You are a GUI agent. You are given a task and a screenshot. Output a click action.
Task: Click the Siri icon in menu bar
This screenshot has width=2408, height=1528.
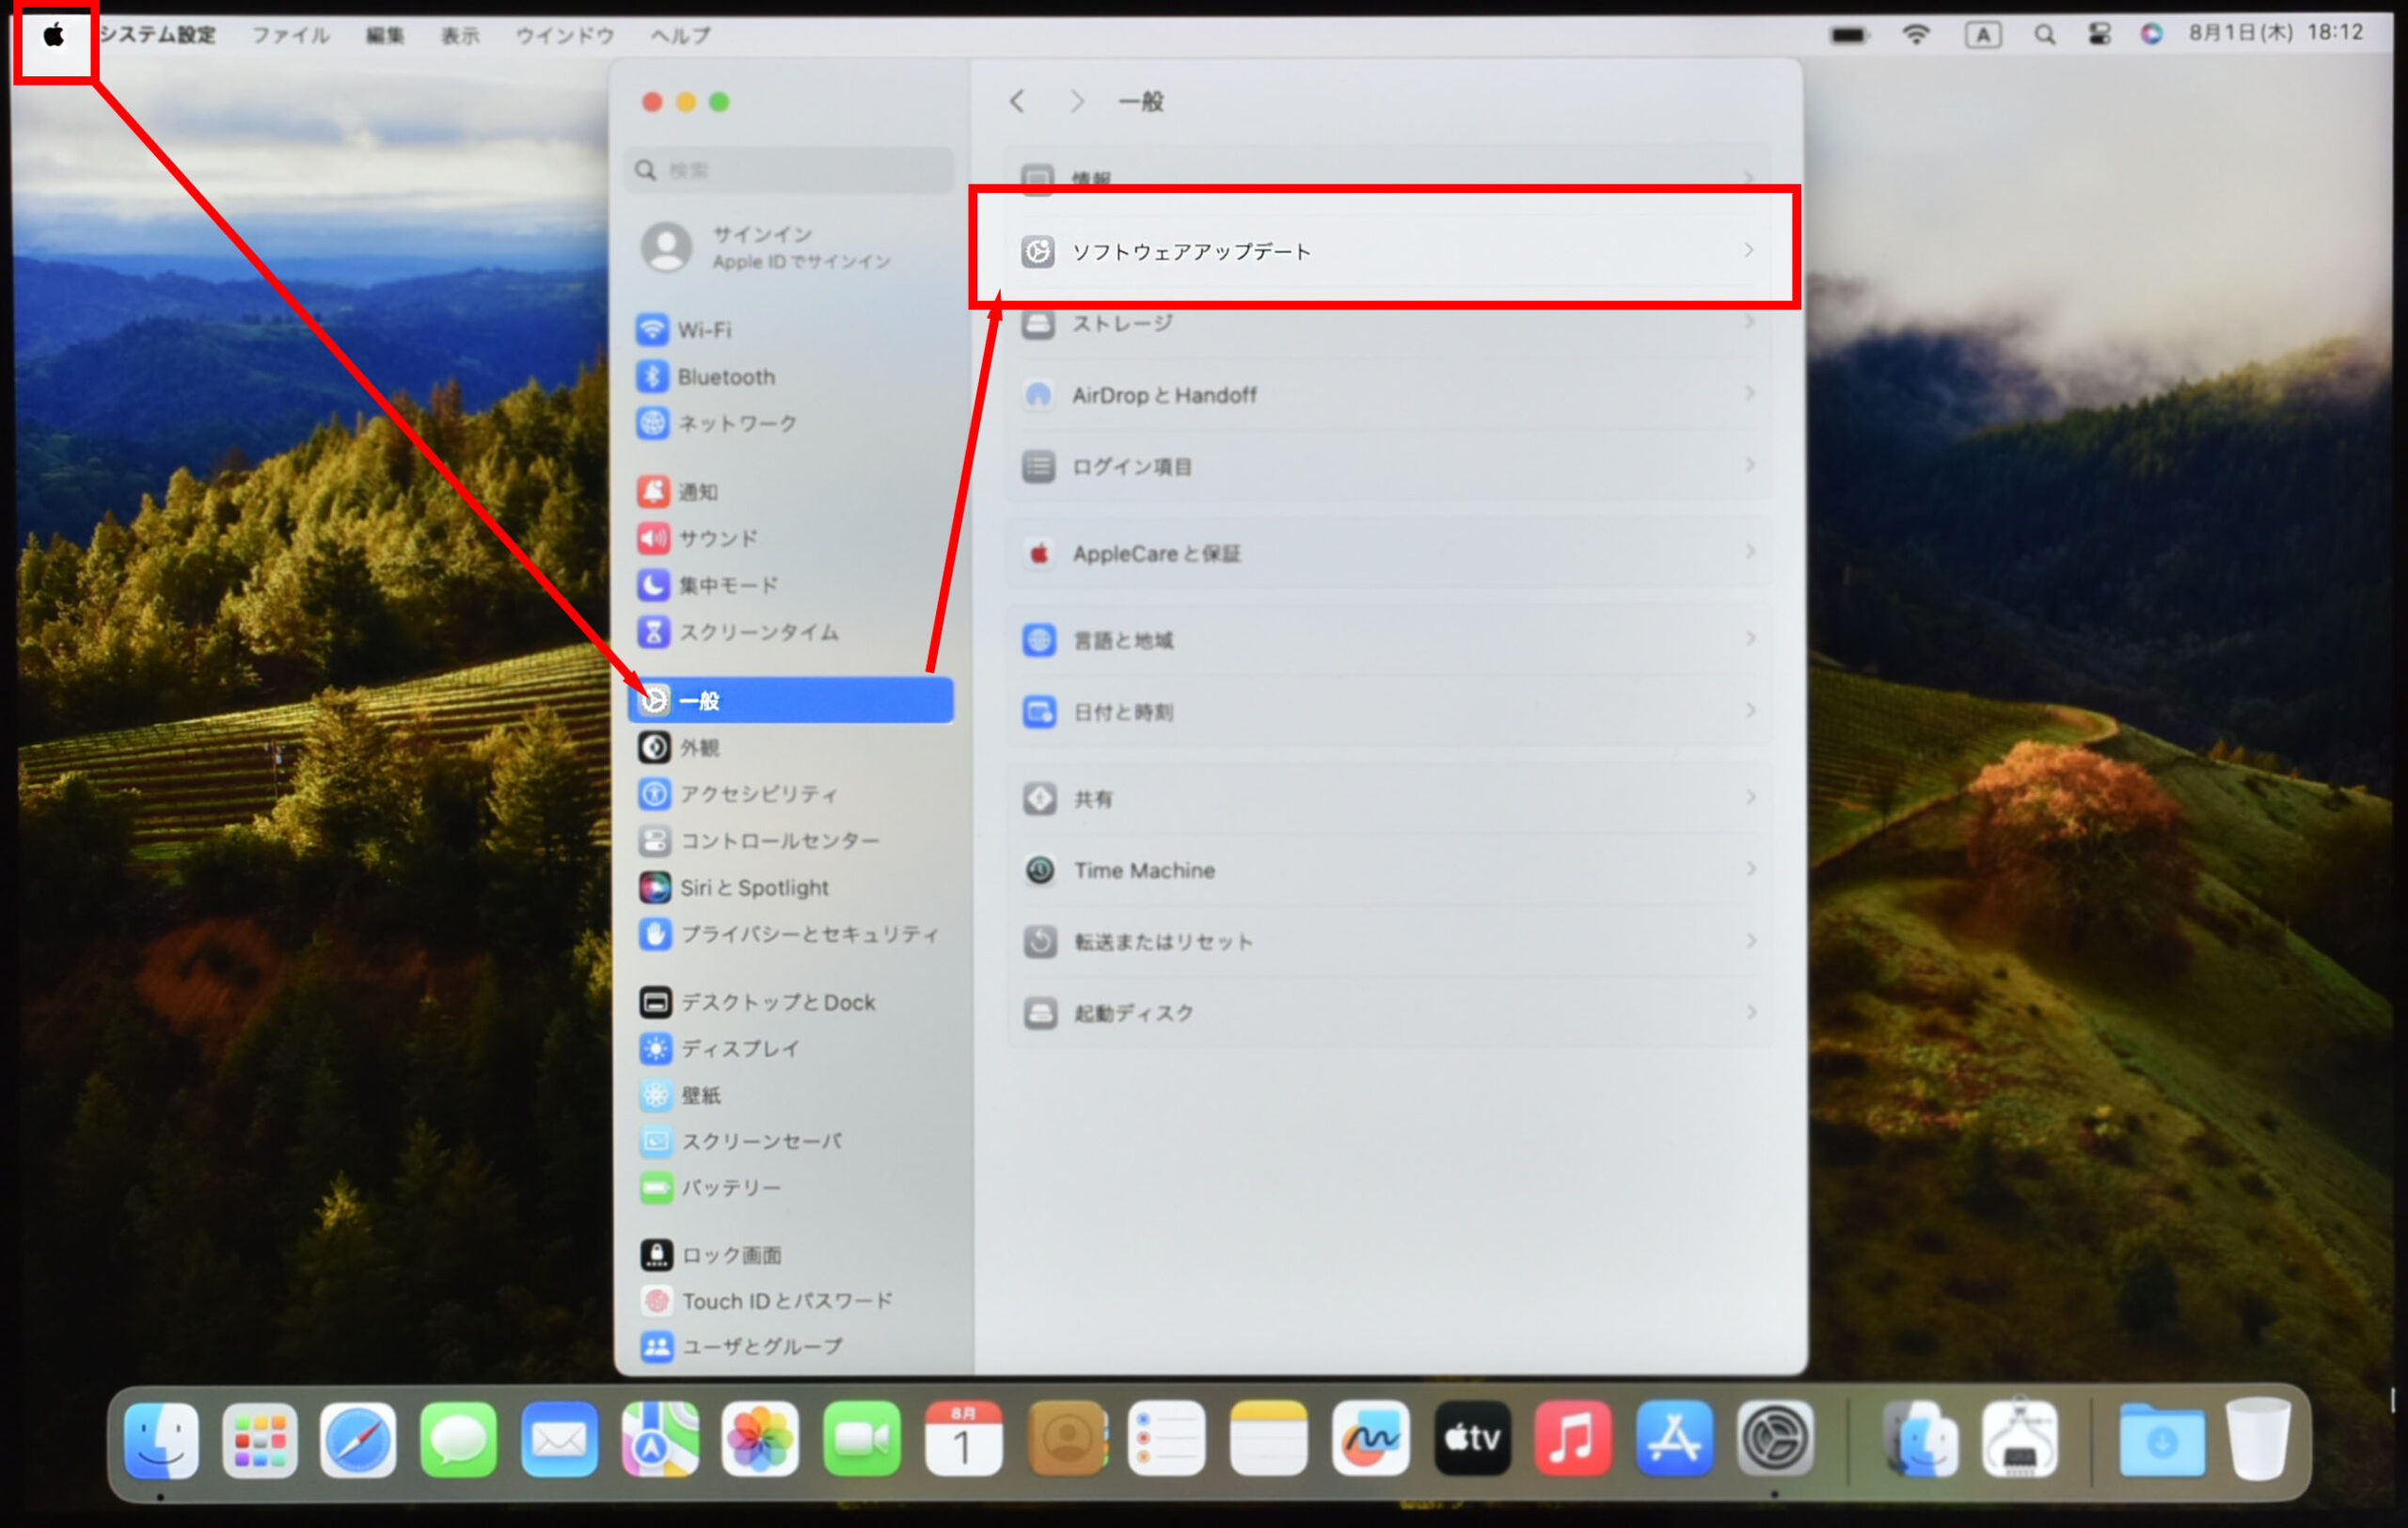pyautogui.click(x=2152, y=34)
